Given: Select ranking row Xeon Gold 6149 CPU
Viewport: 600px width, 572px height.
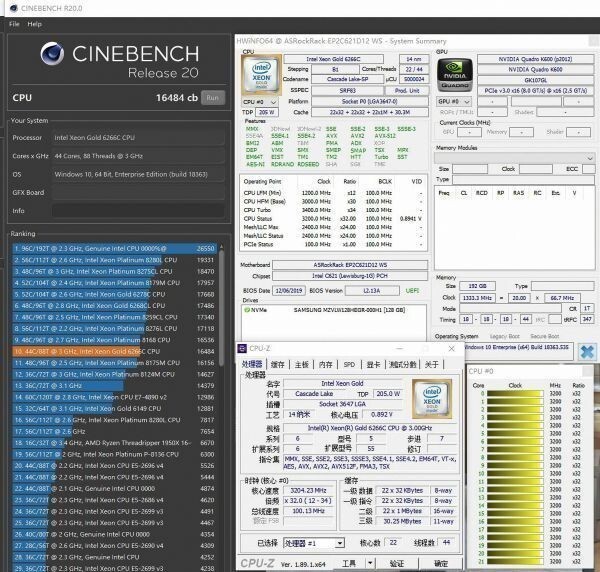Looking at the screenshot, I should tap(115, 408).
